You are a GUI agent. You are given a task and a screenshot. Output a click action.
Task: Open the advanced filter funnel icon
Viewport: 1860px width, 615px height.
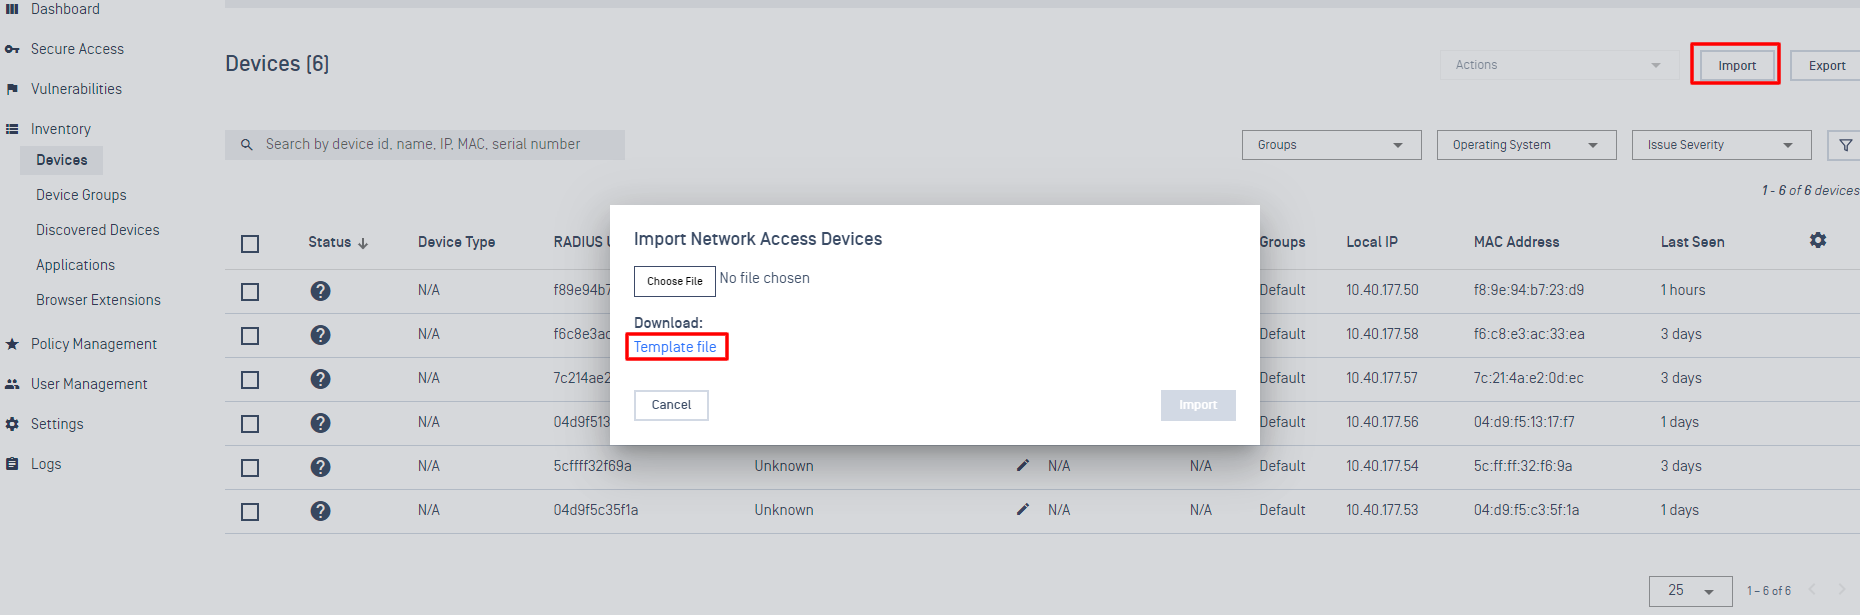click(1845, 145)
